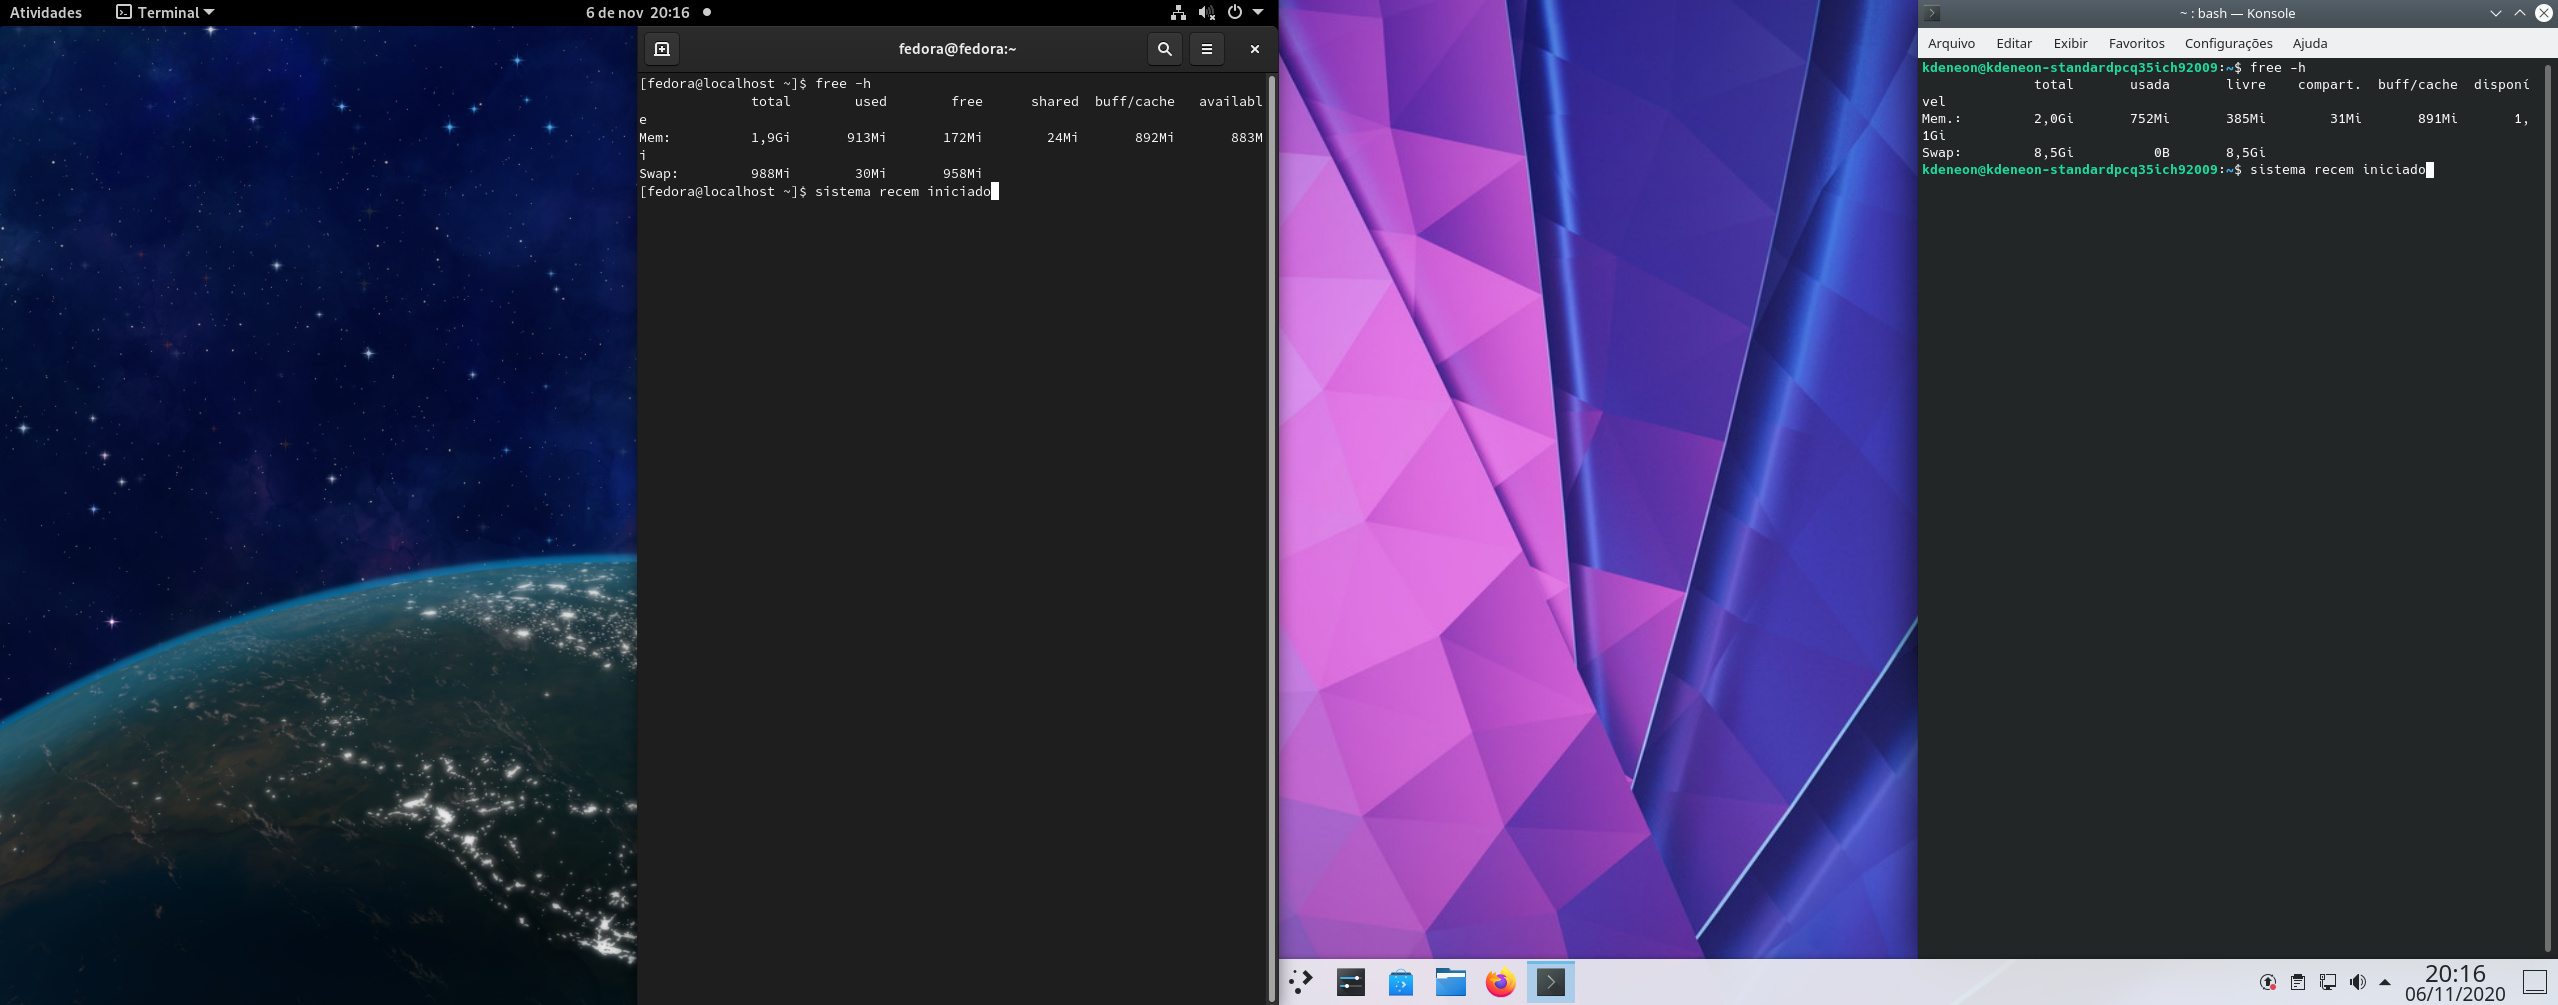
Task: Open Discover software center from KDE taskbar
Action: (1401, 982)
